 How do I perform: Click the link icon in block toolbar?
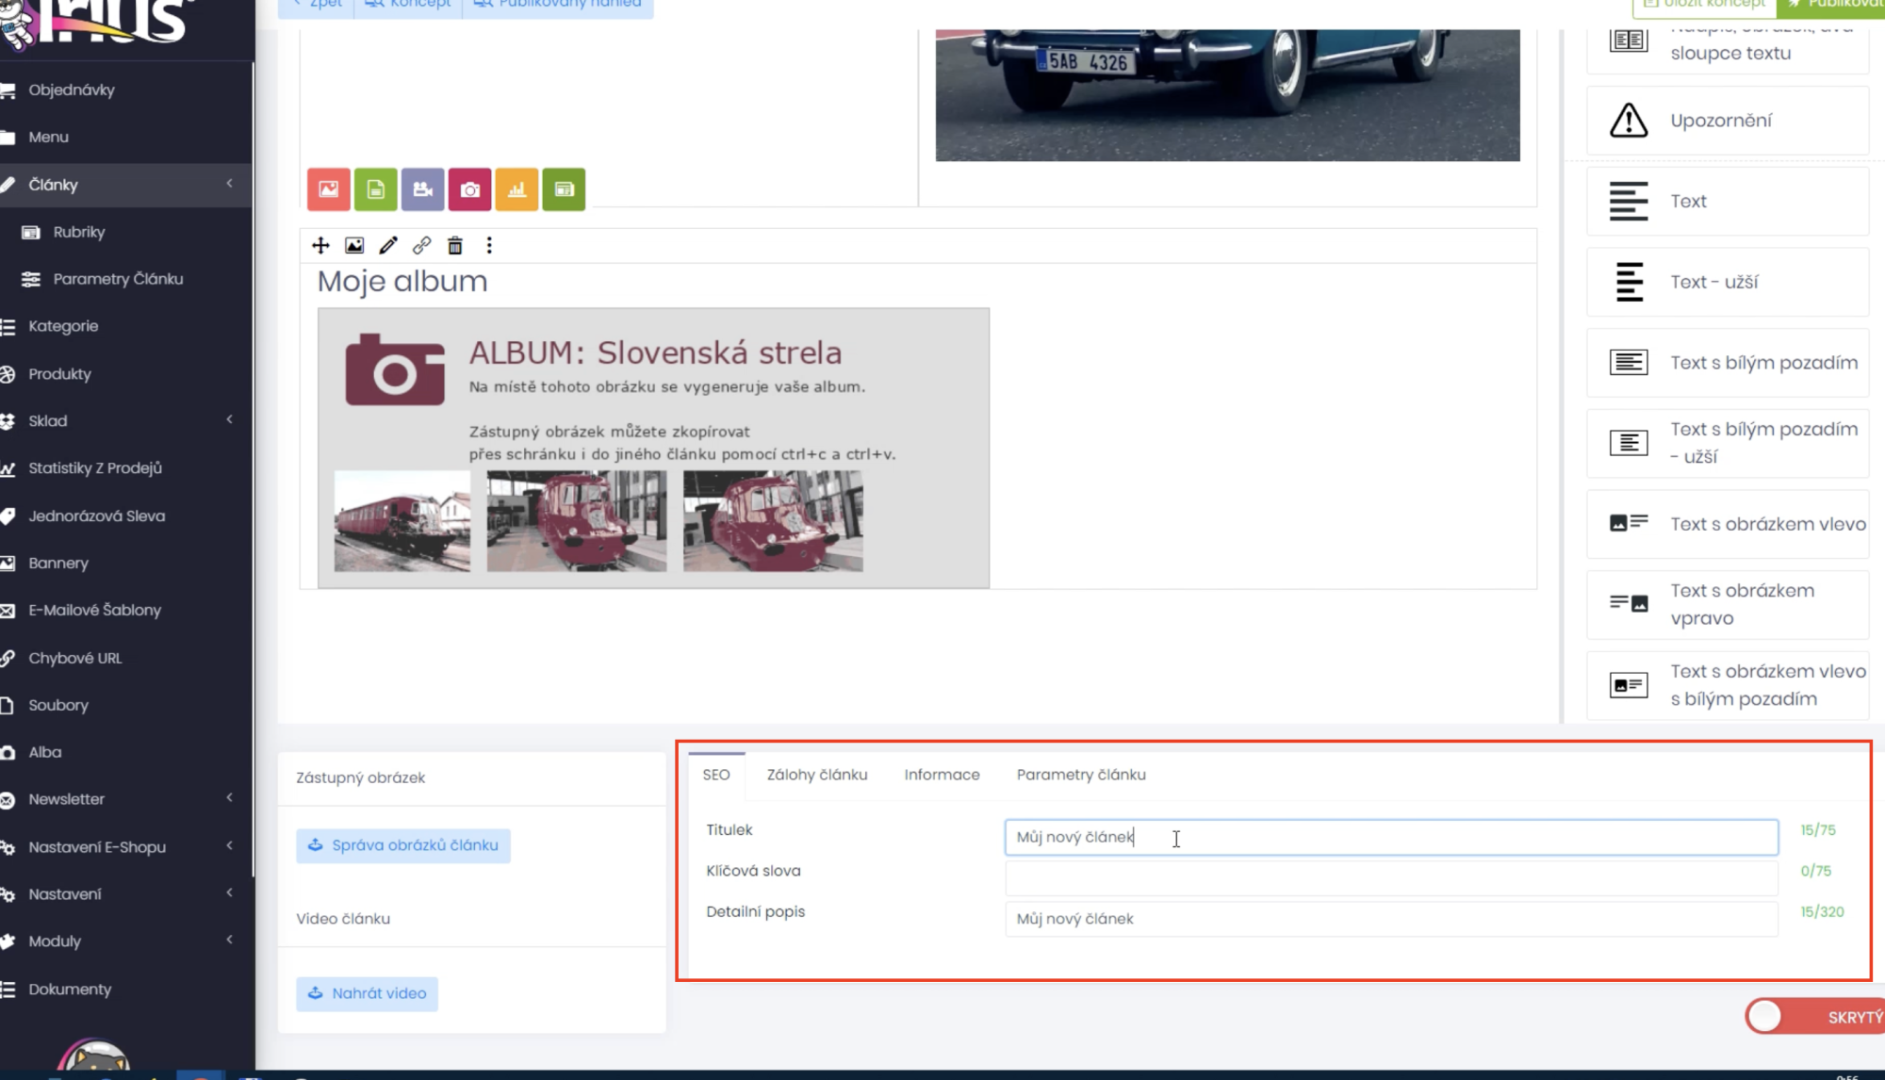421,245
